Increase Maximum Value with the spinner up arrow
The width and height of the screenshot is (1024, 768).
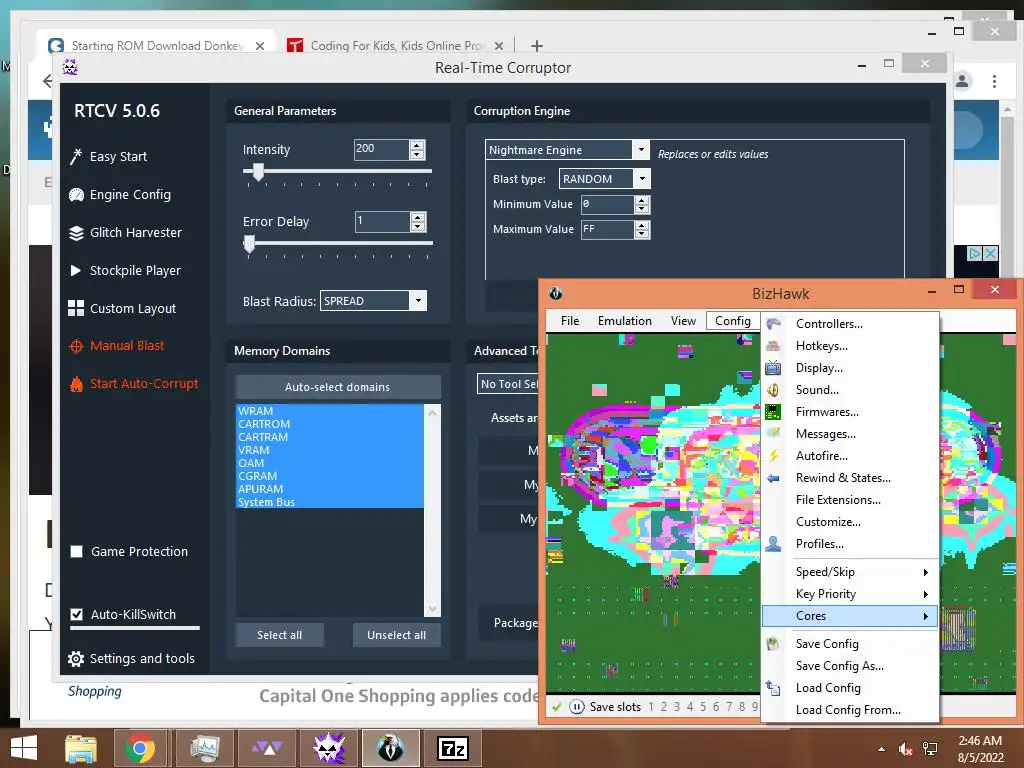point(642,225)
